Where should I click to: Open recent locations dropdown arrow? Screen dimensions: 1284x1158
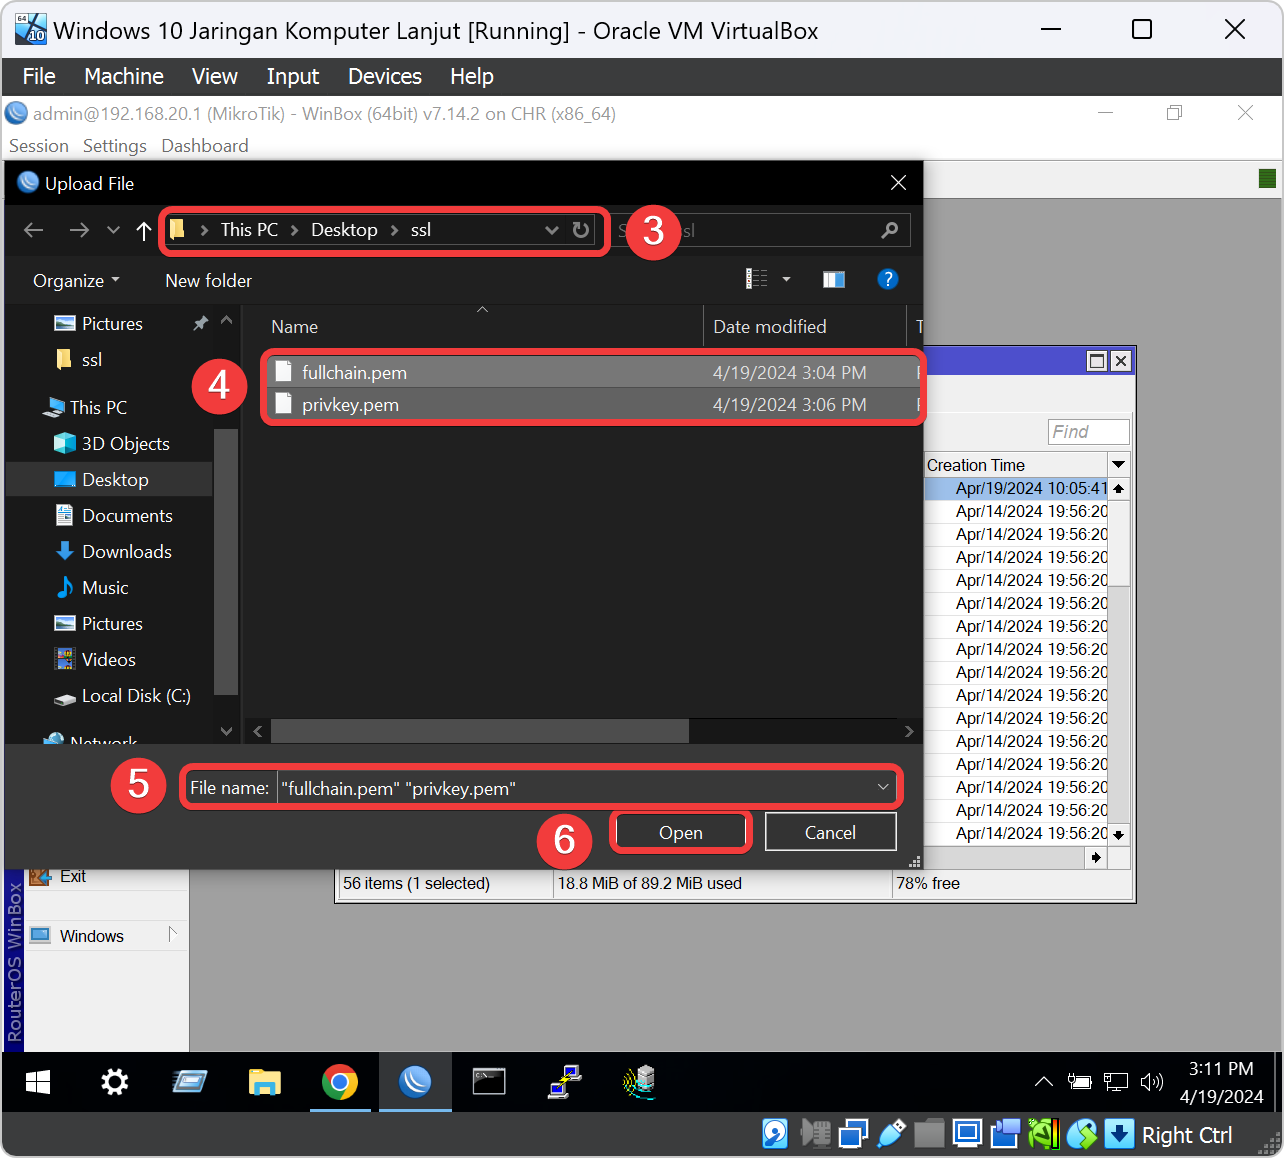113,230
